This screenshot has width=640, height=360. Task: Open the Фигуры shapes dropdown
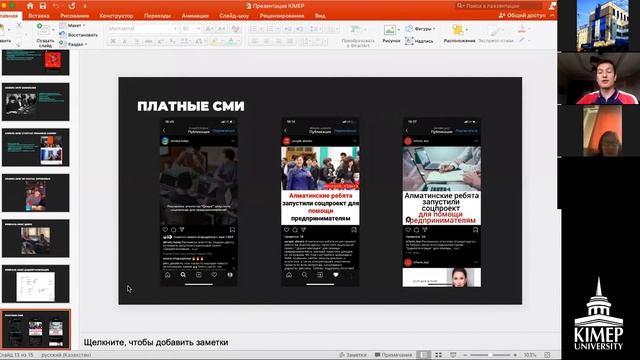click(420, 29)
